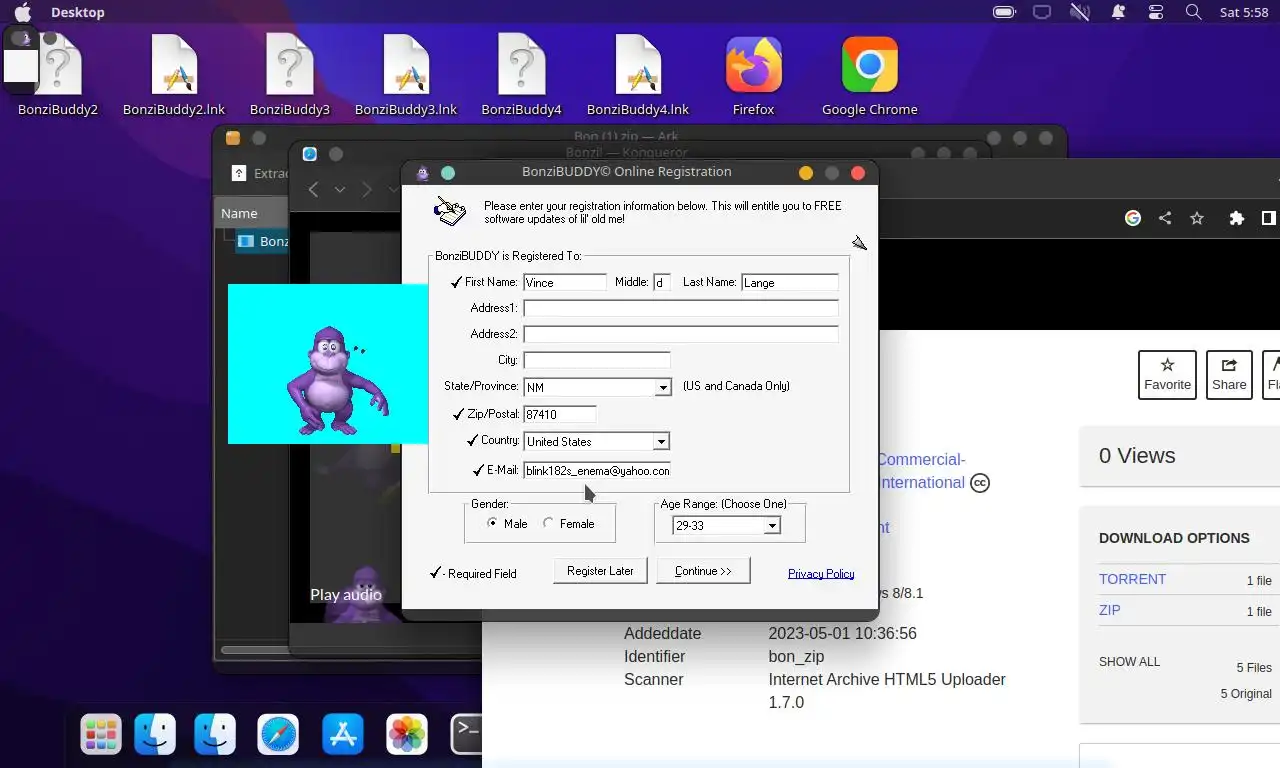1280x768 pixels.
Task: Click the 0 Views text
Action: pyautogui.click(x=1137, y=456)
